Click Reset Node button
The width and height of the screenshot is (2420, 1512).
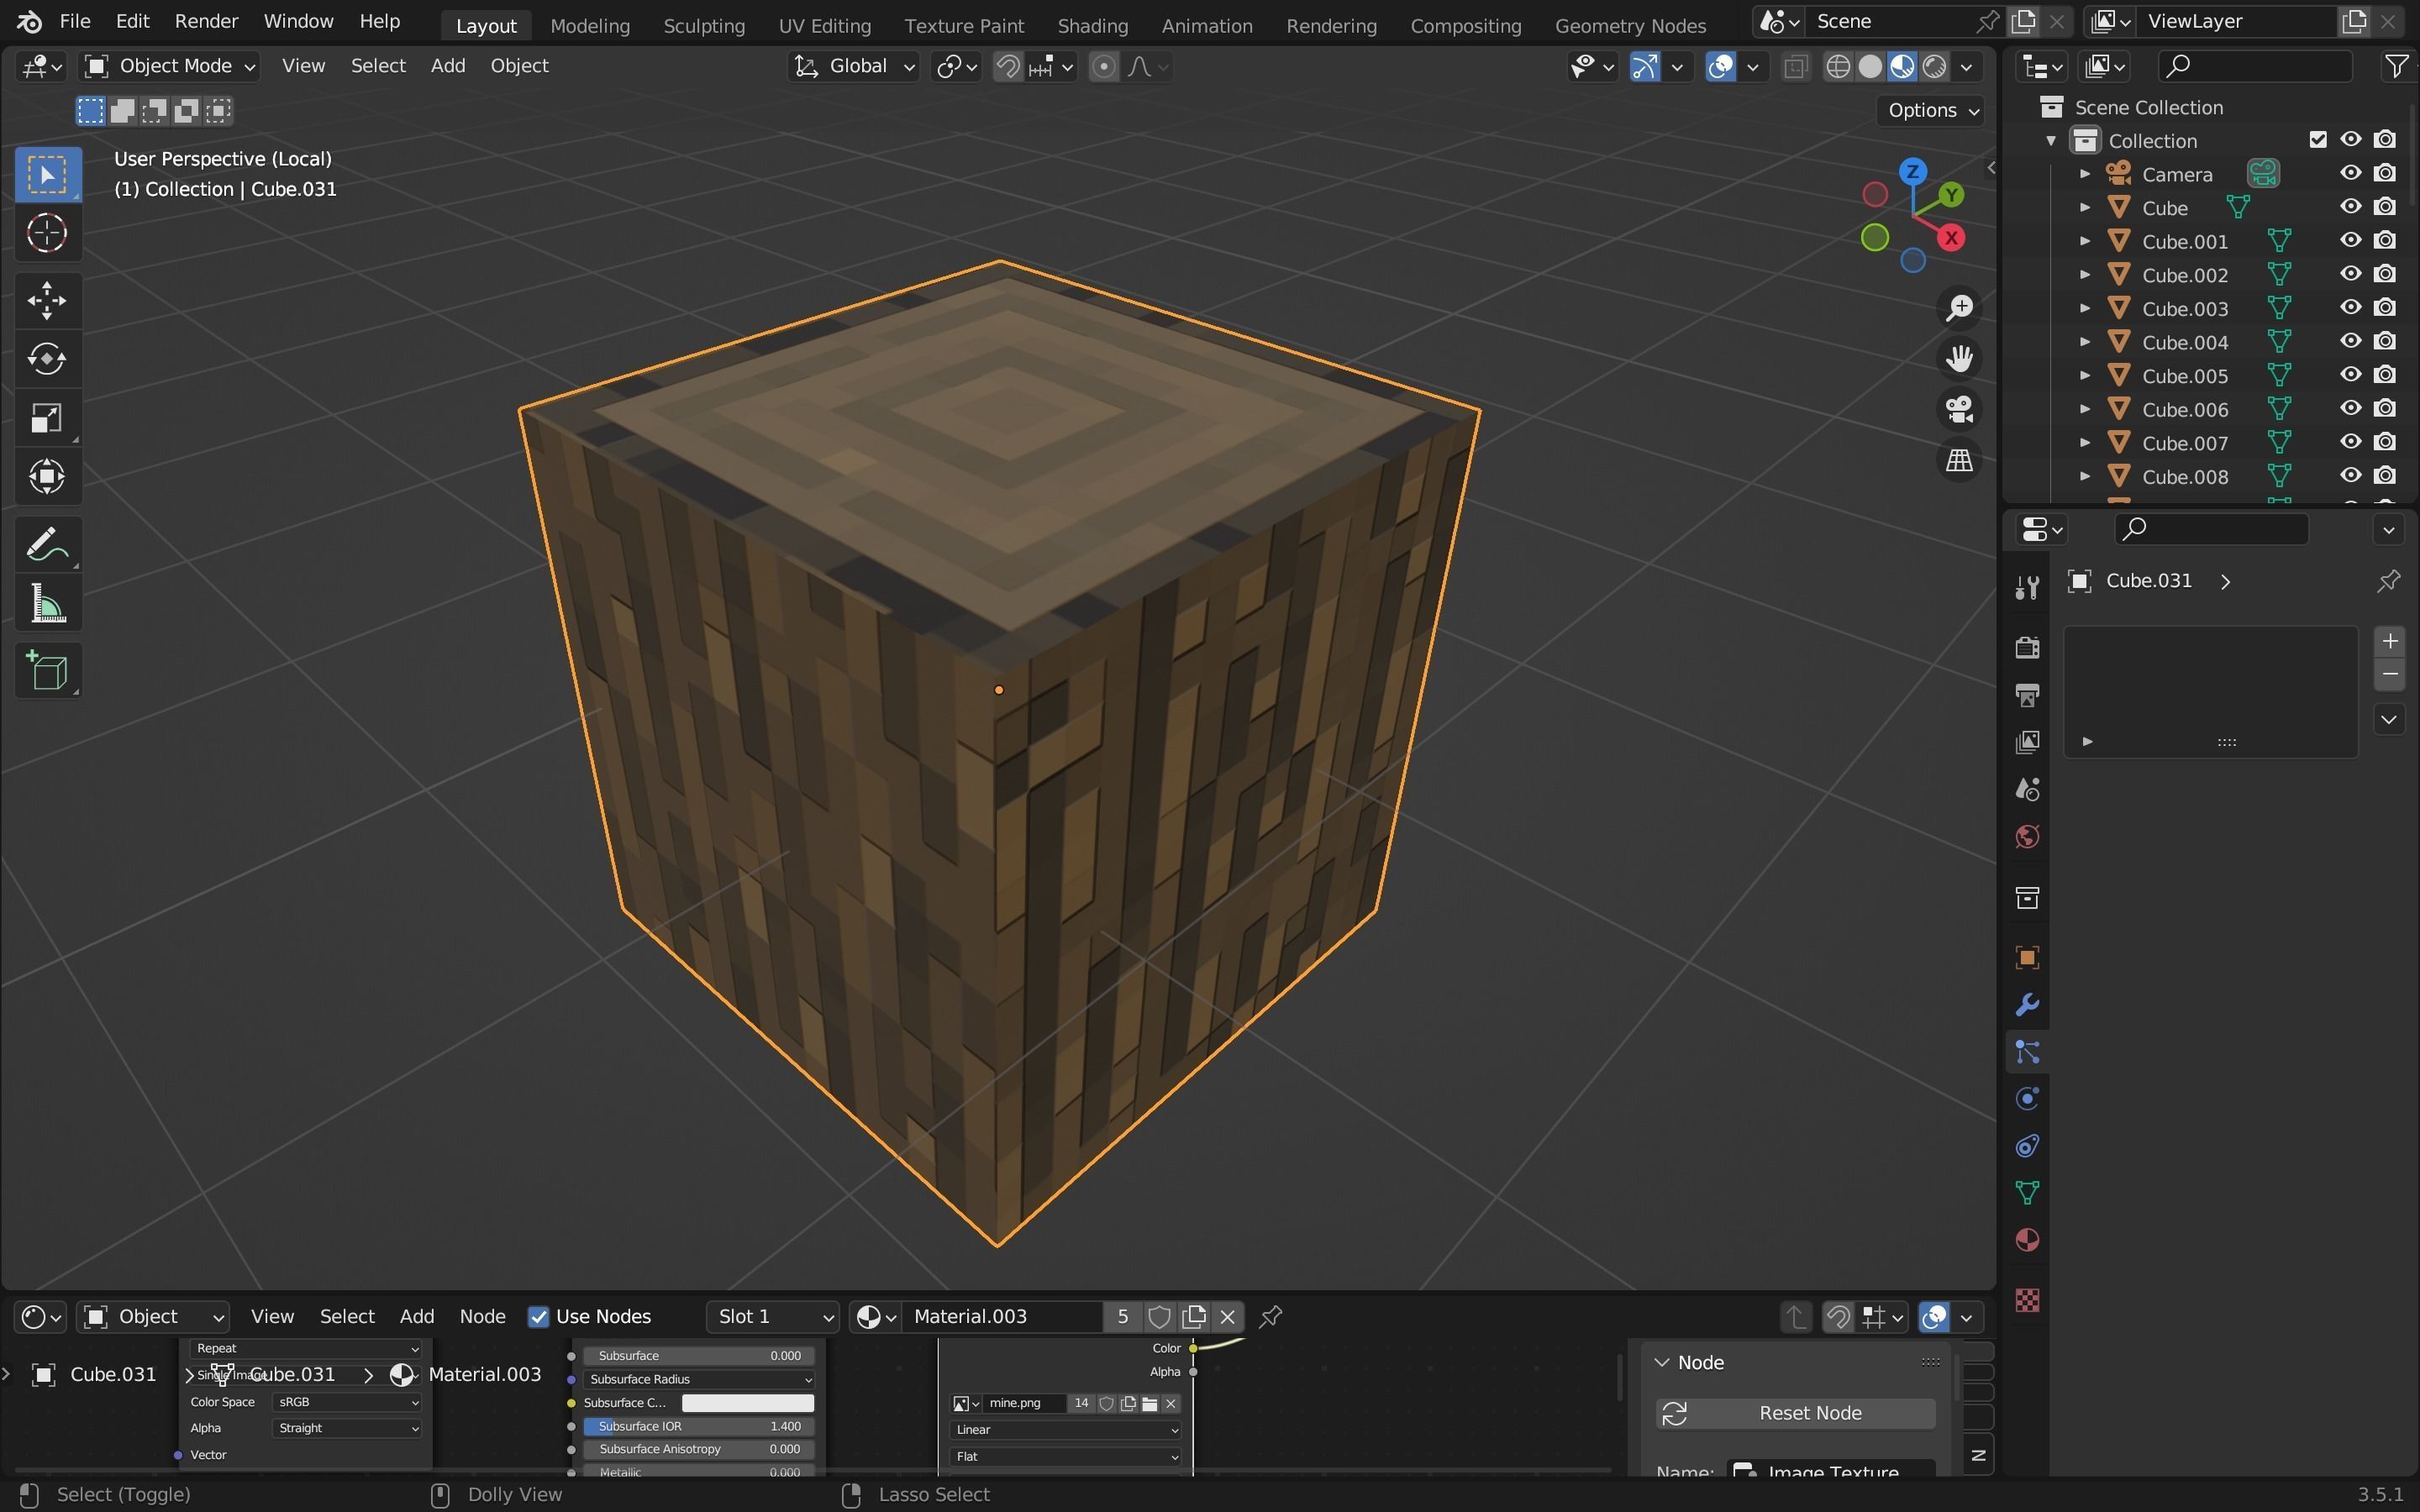tap(1795, 1413)
